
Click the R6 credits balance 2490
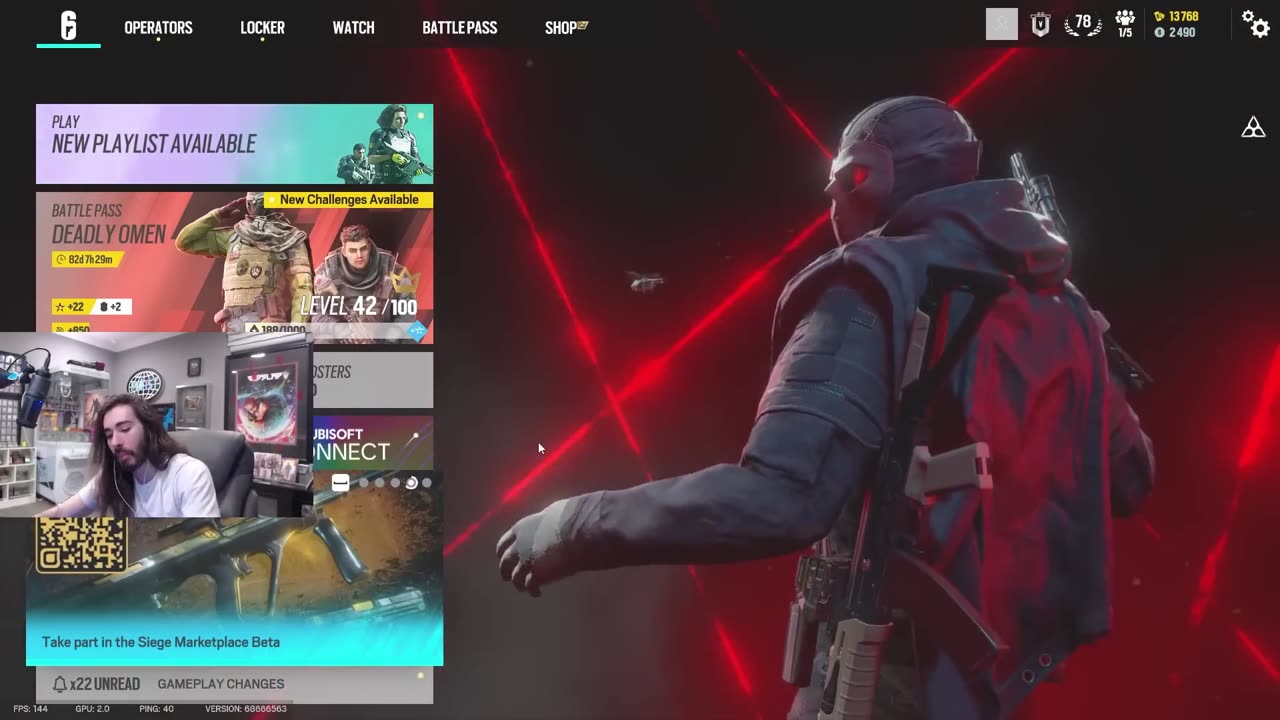1175,33
